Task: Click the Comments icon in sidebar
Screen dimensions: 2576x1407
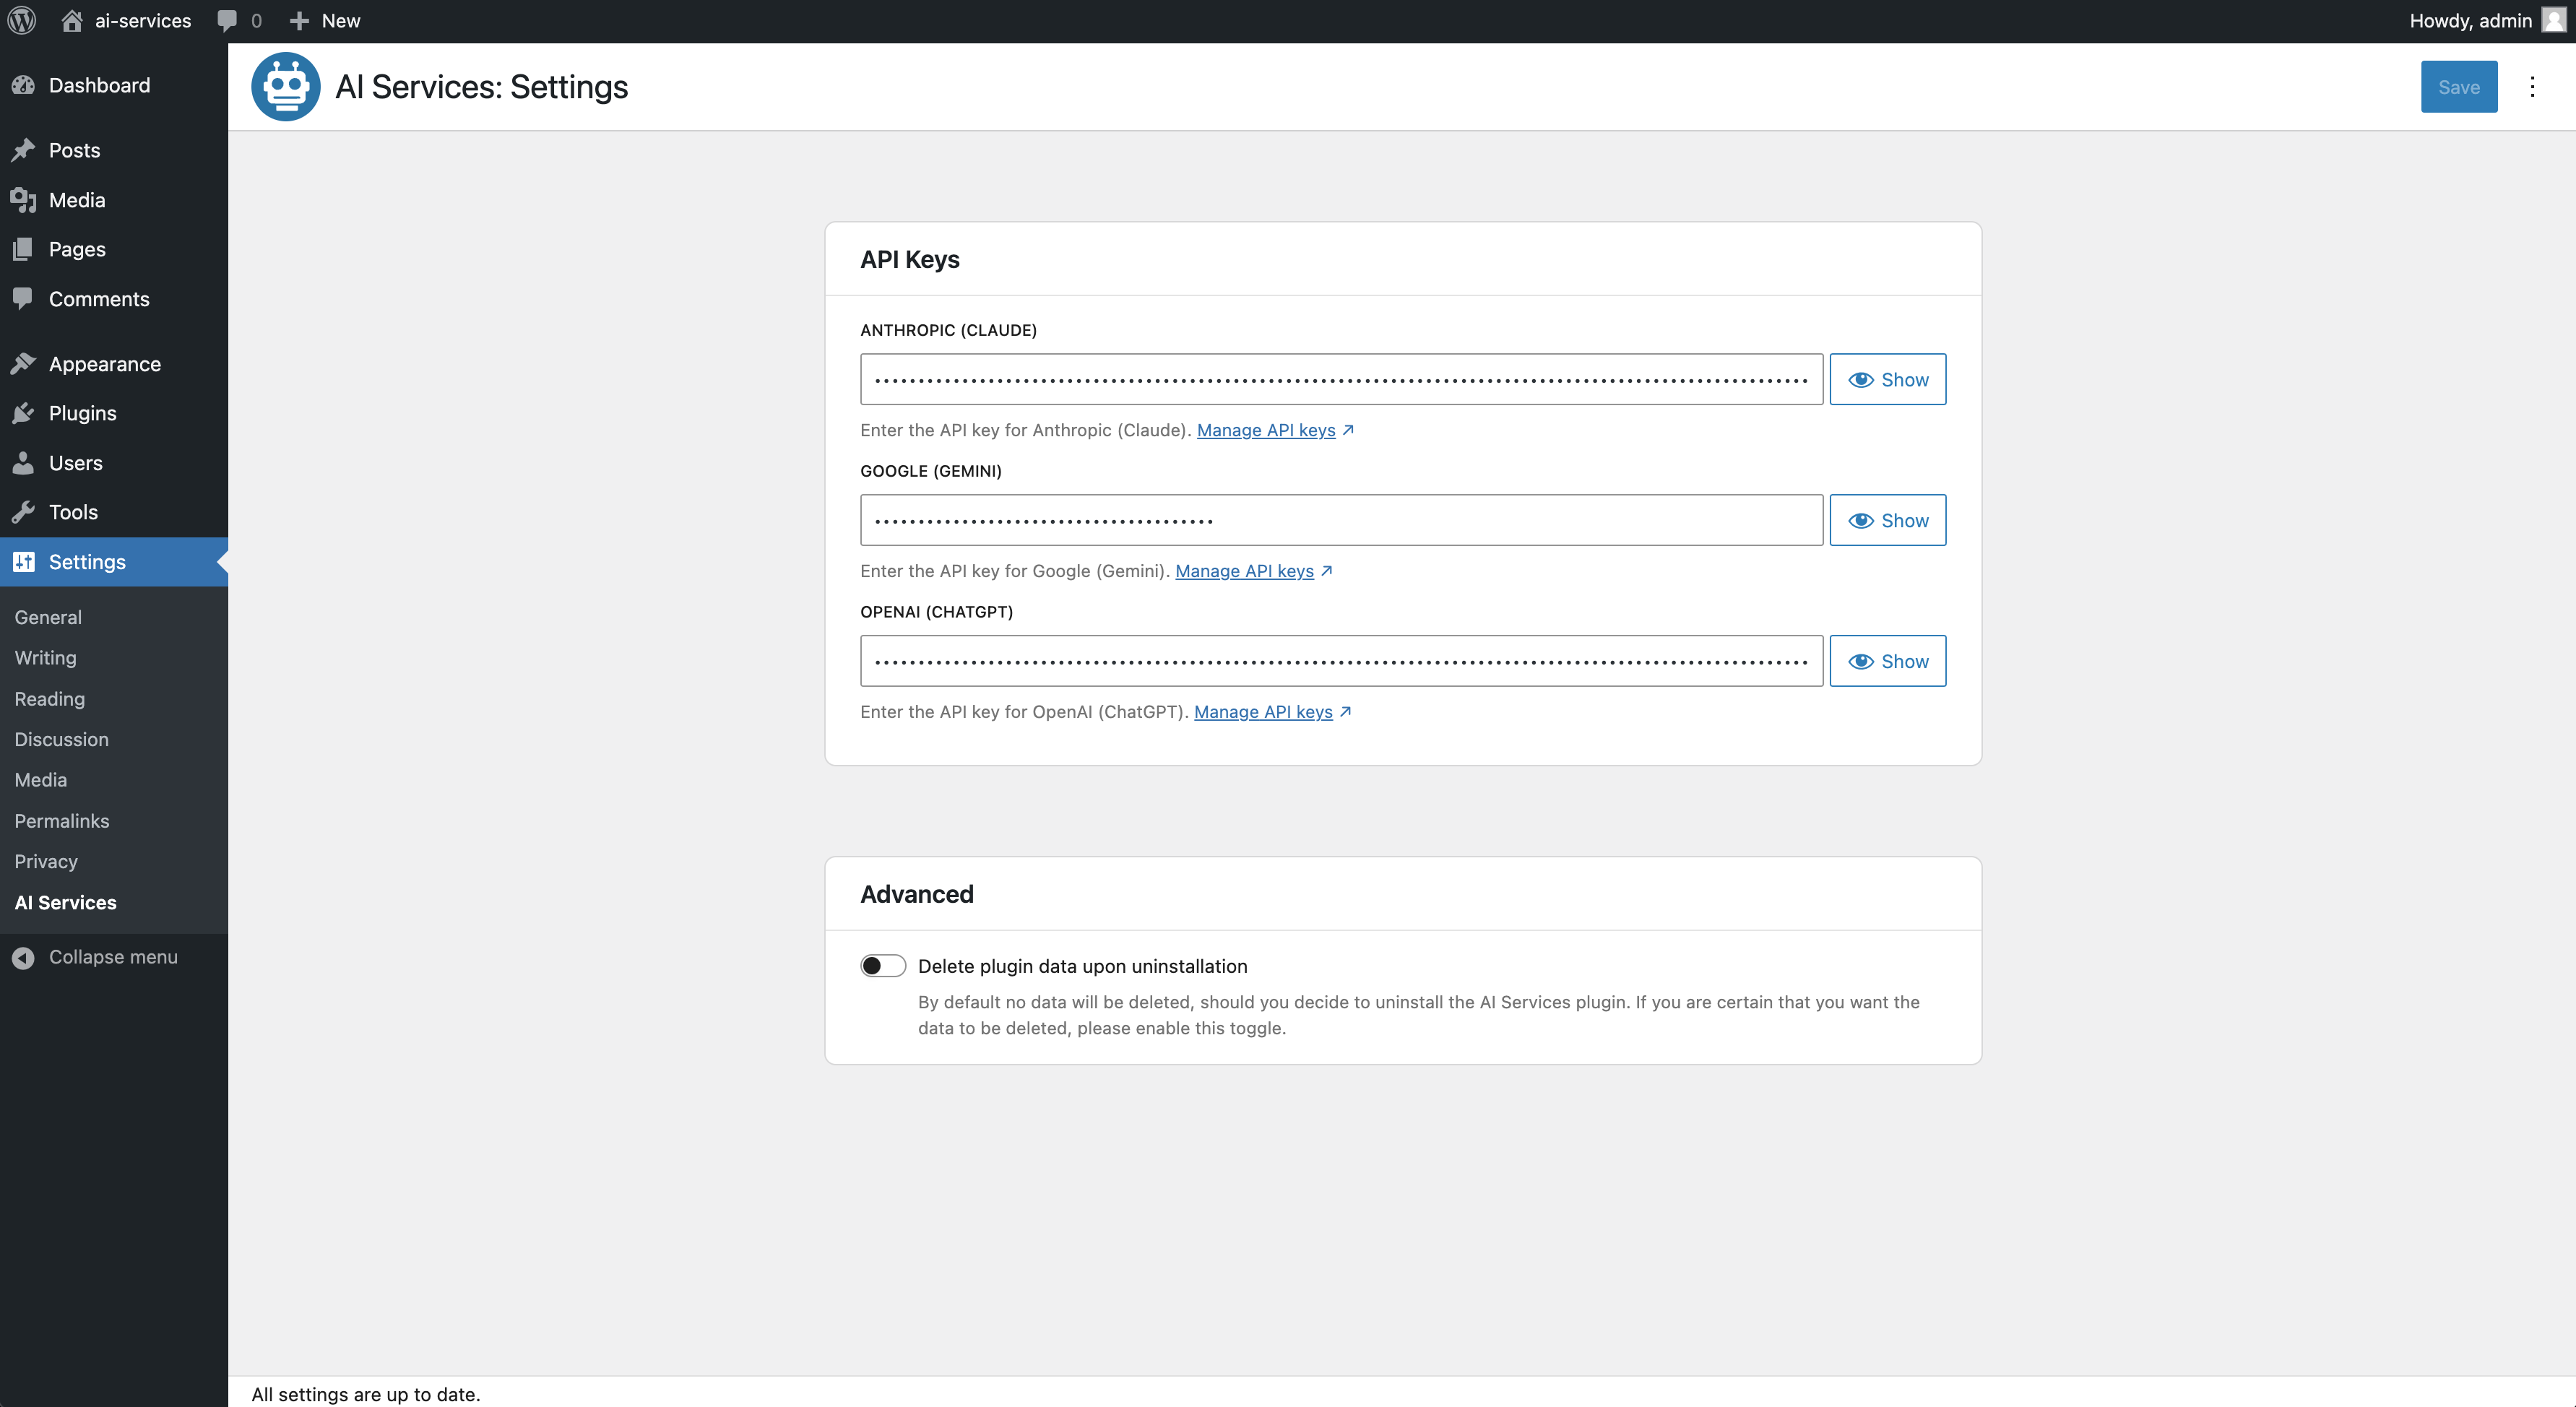Action: [x=25, y=298]
